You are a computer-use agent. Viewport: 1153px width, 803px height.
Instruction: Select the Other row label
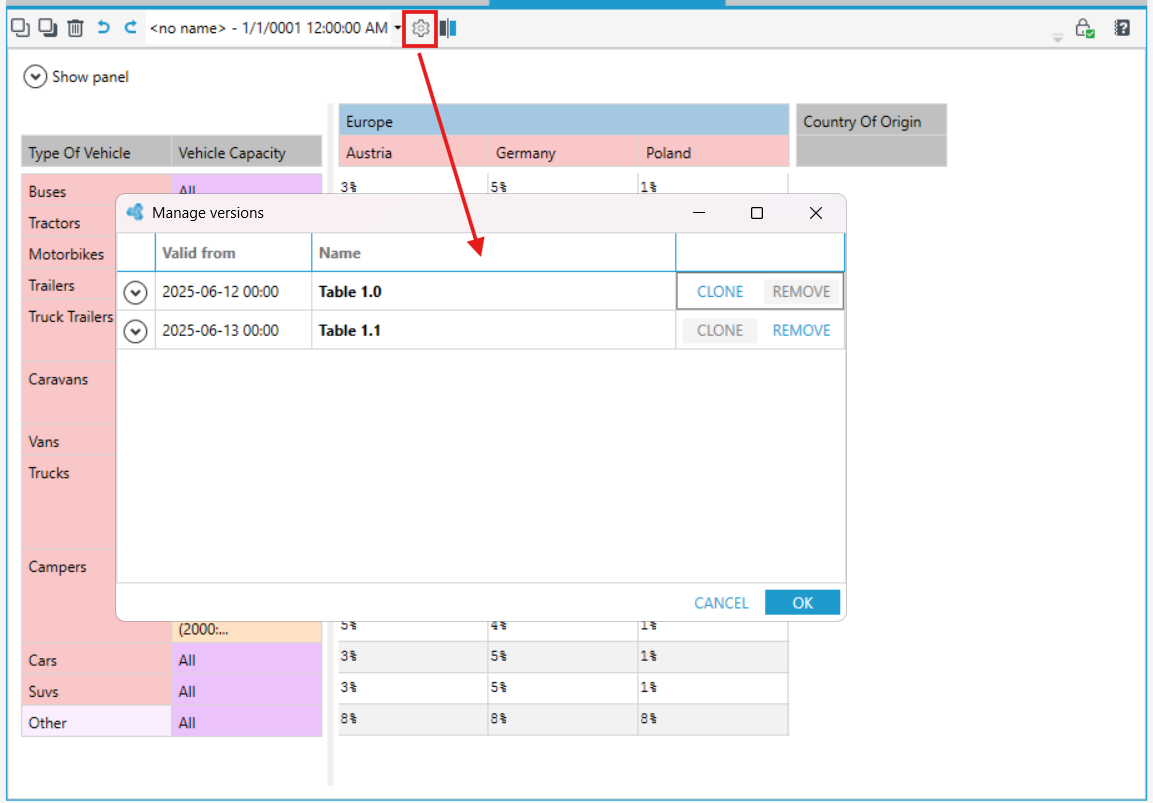coord(96,723)
